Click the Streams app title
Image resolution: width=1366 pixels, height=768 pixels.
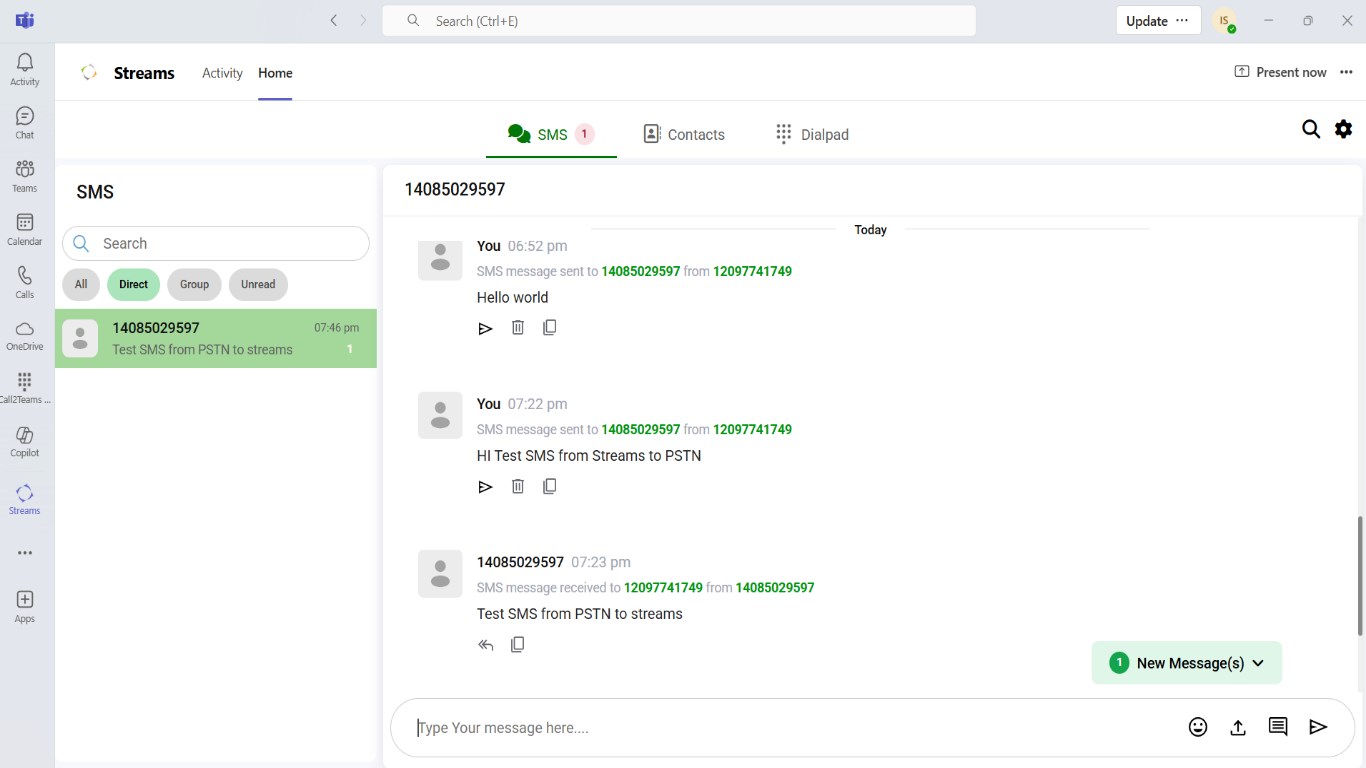coord(144,73)
